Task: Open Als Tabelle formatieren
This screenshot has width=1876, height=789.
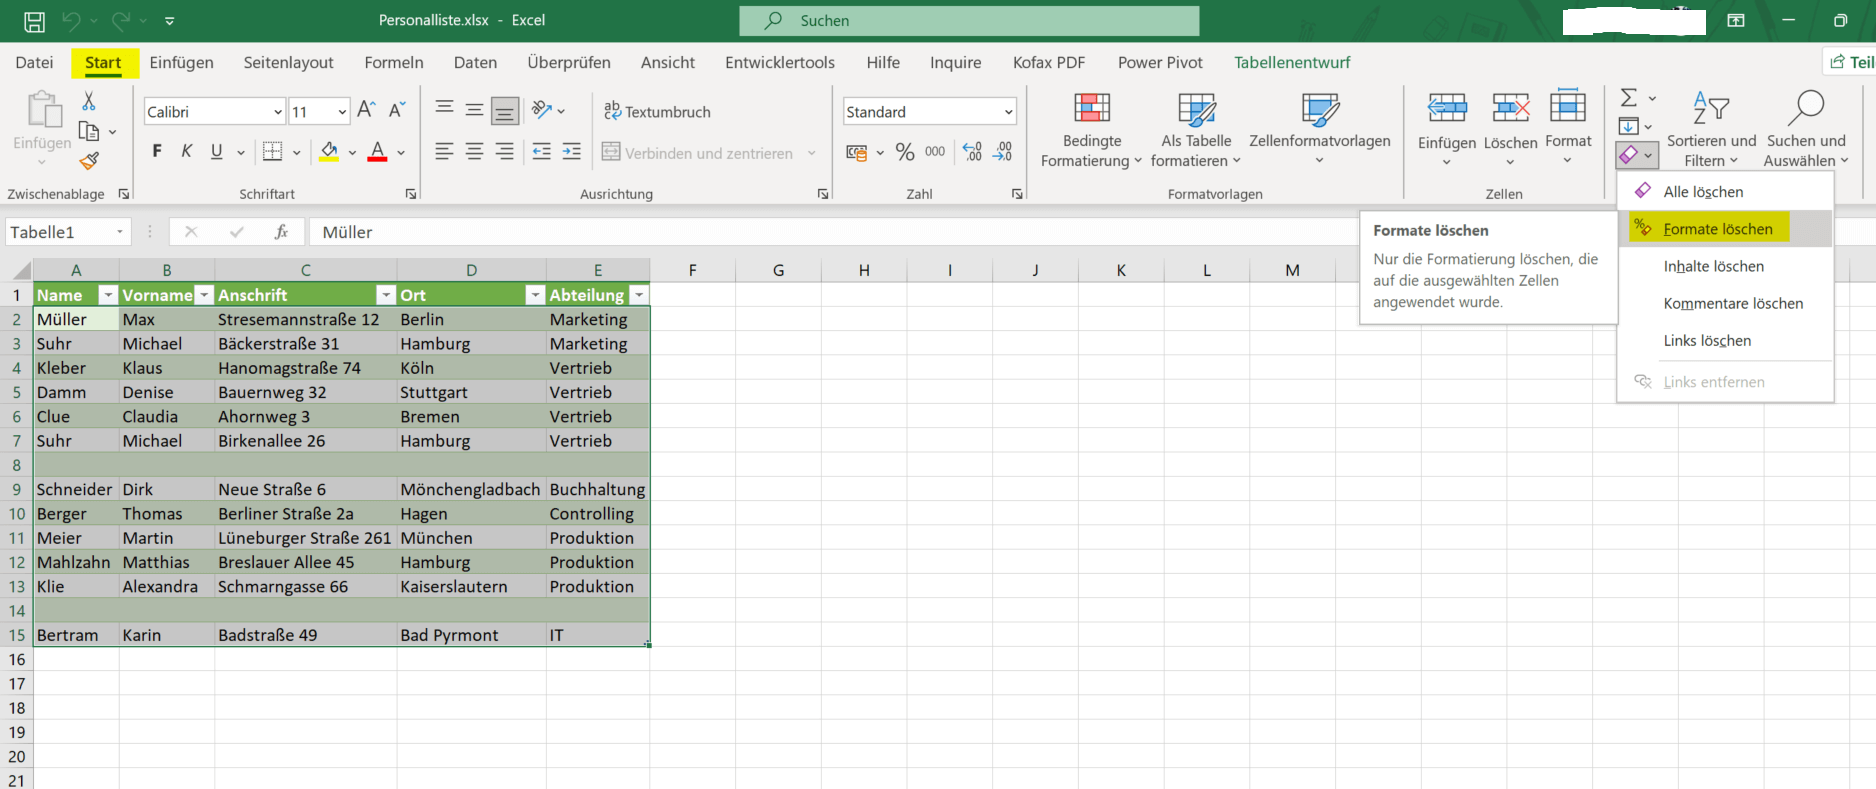Action: pyautogui.click(x=1196, y=129)
